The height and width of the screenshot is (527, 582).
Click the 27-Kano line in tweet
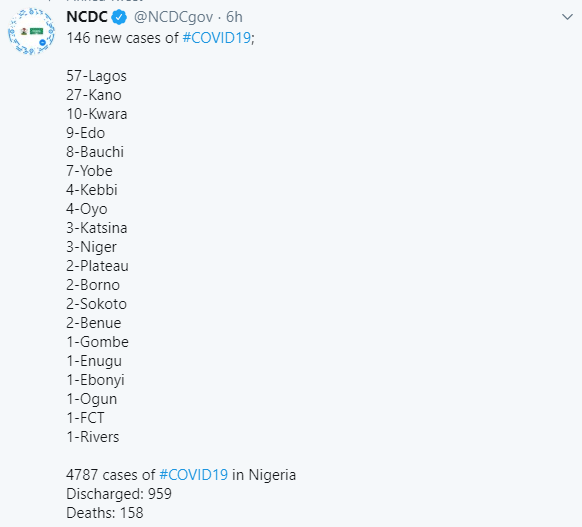click(94, 95)
